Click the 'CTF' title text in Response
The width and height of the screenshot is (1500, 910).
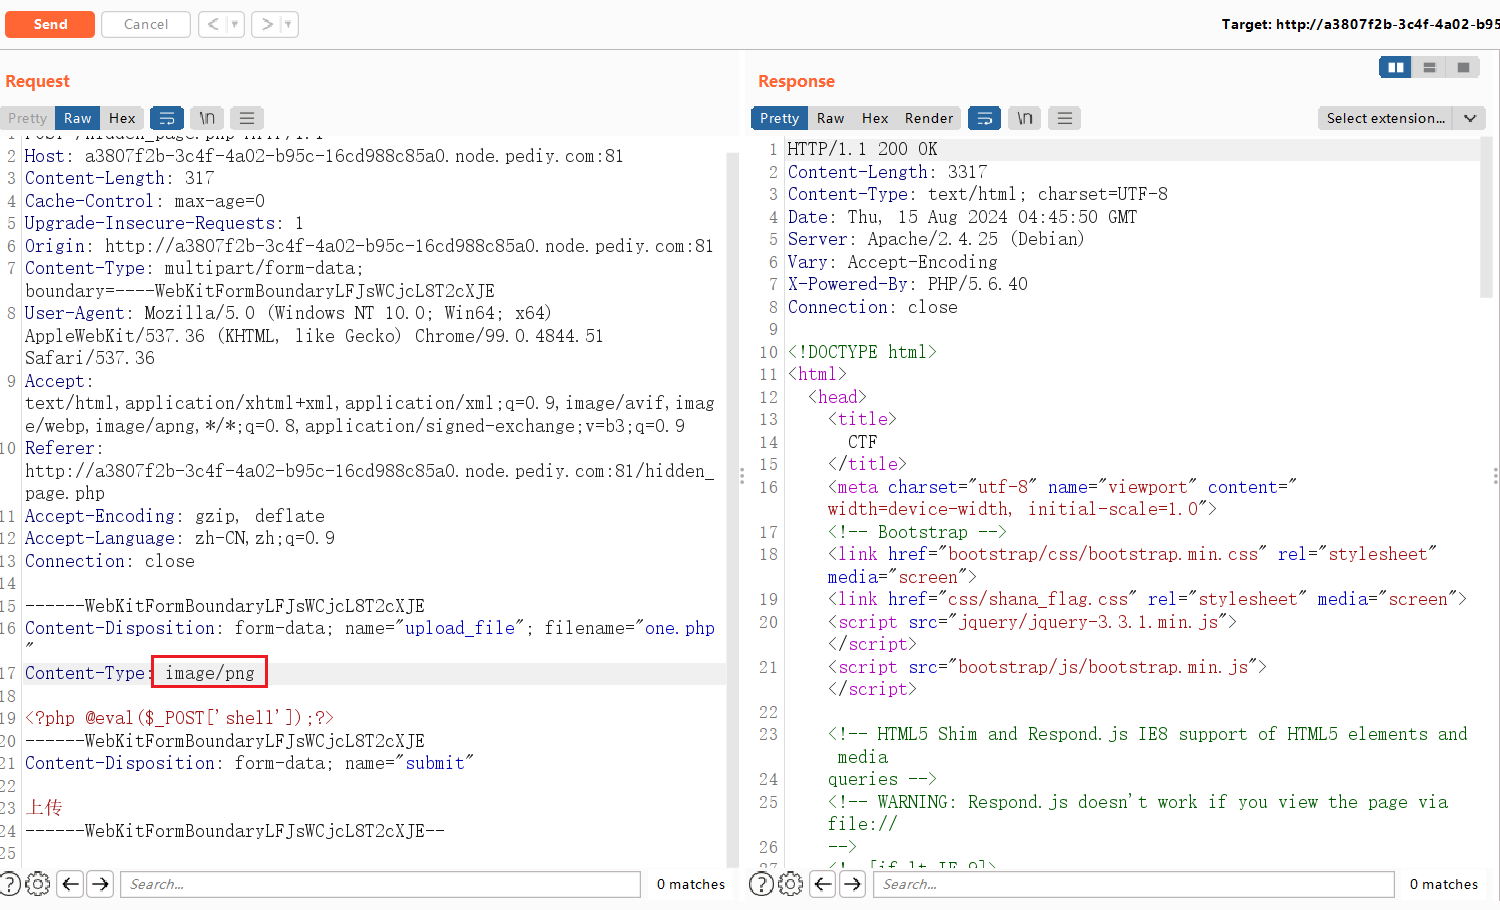click(x=862, y=442)
